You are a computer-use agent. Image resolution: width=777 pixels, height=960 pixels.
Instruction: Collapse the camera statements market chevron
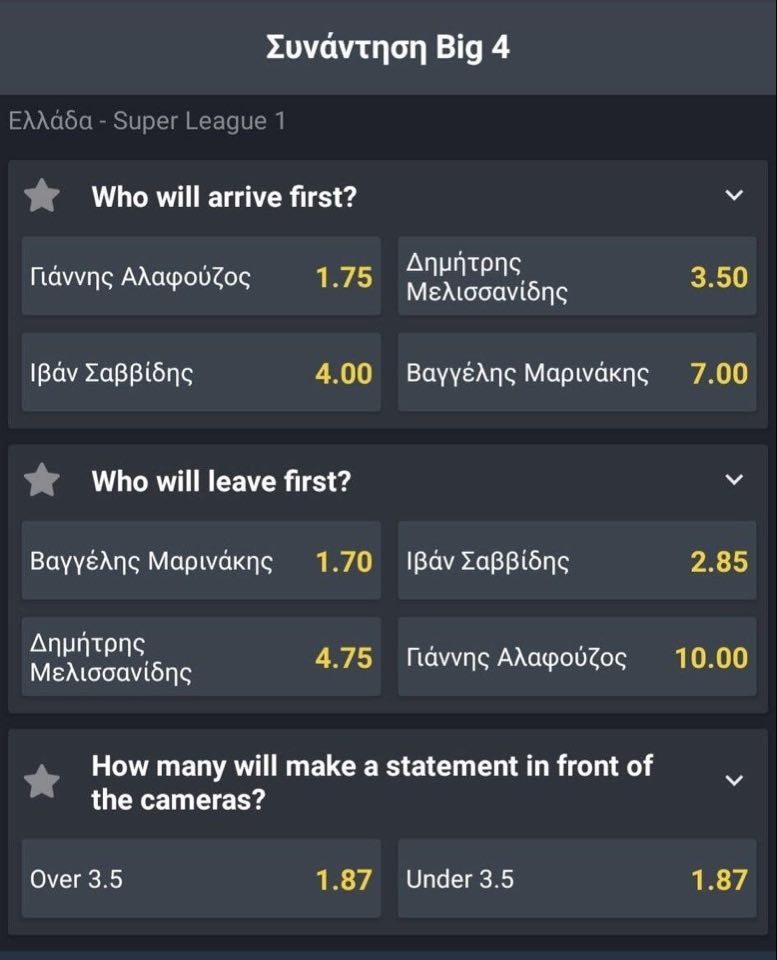pos(734,781)
